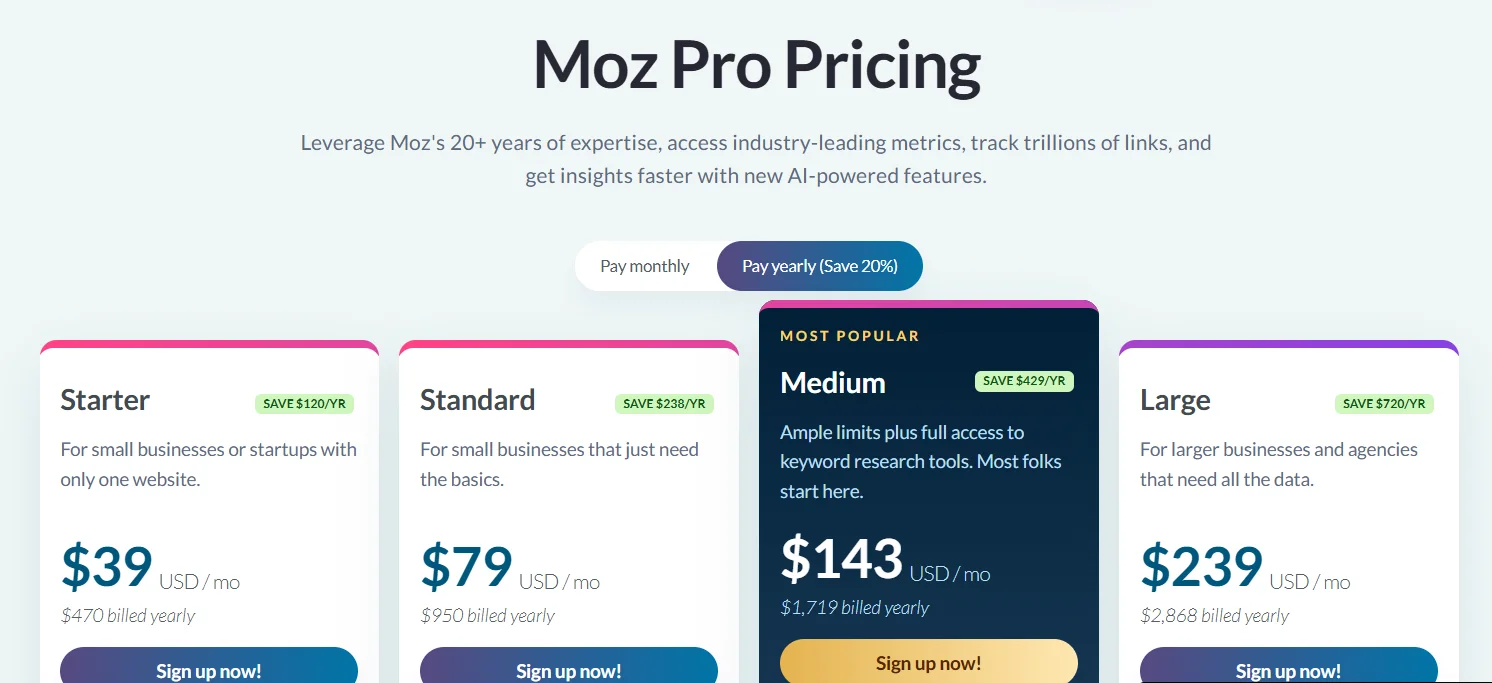
Task: Select the SAVE $429/YR badge
Action: pyautogui.click(x=1024, y=381)
